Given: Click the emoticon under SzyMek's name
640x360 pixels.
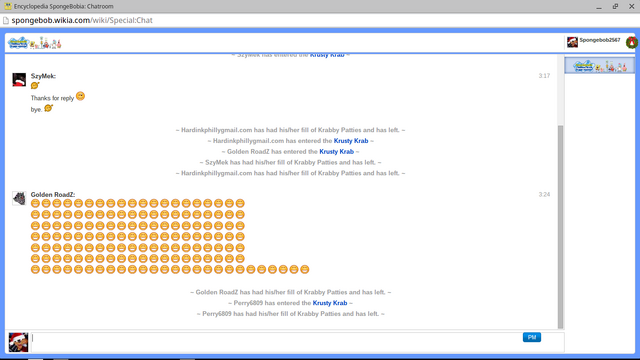Looking at the screenshot, I should tap(35, 85).
